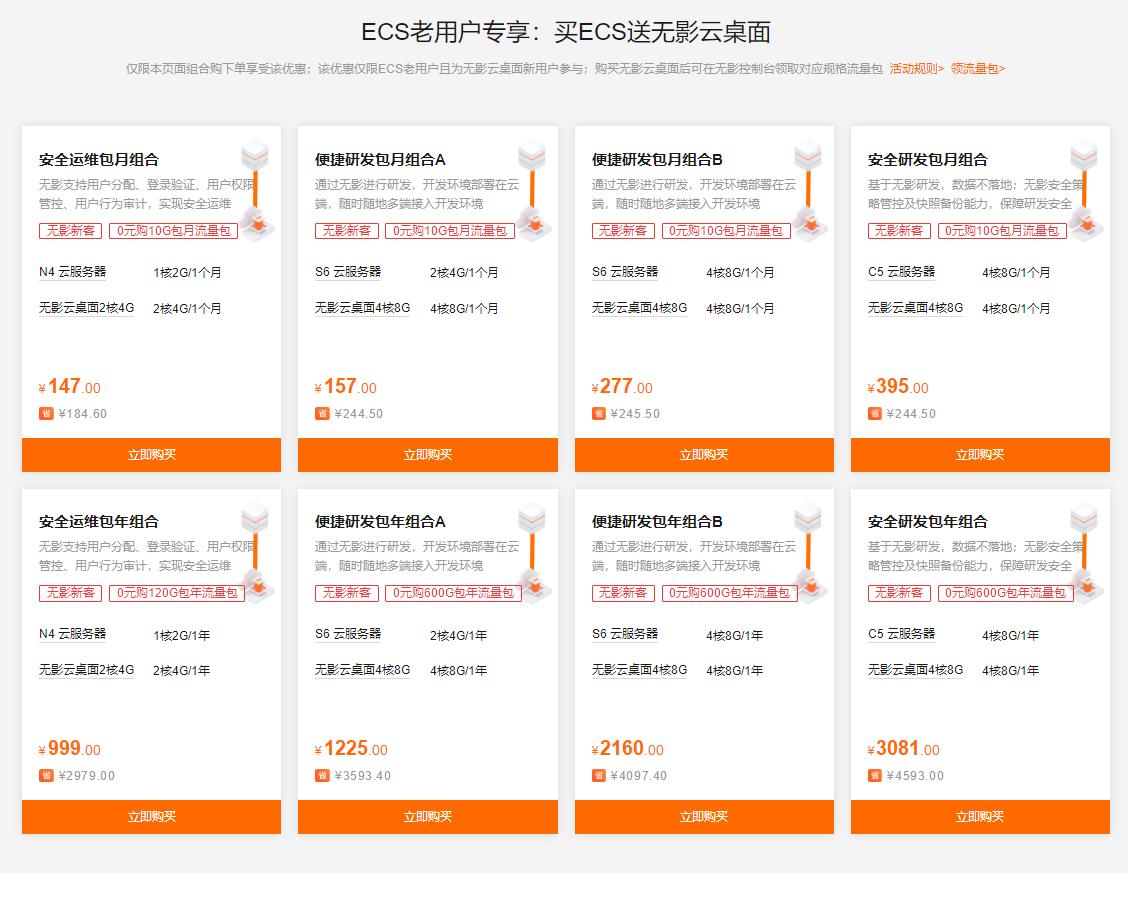Screen dimensions: 1128x913
Task: Click 无影云桌面2核4G in 安全运维包年组合
Action: [86, 670]
